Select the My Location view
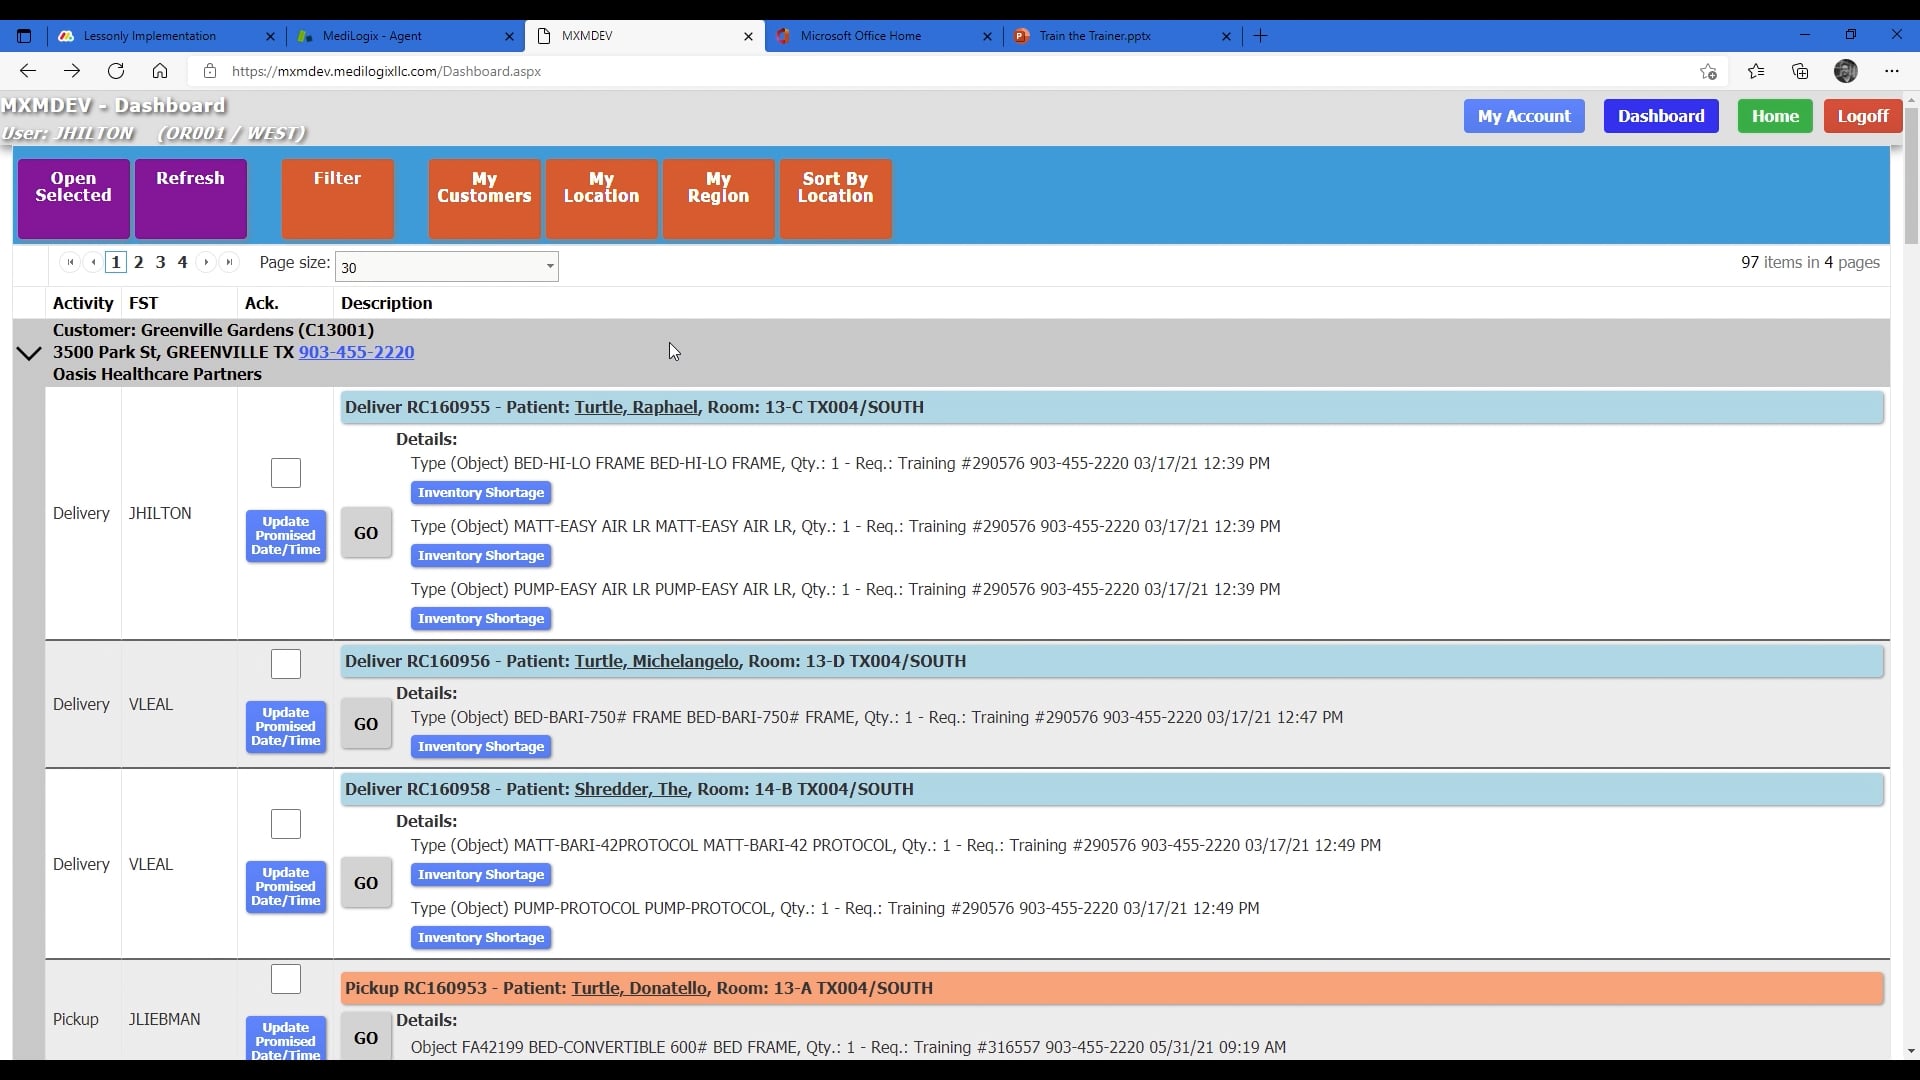The width and height of the screenshot is (1920, 1080). [600, 198]
